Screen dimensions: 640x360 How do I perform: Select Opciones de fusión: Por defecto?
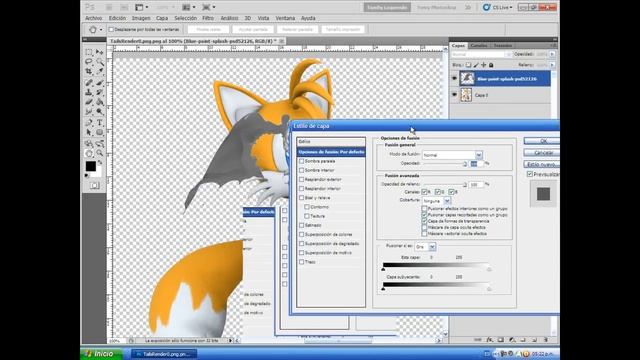[x=331, y=152]
